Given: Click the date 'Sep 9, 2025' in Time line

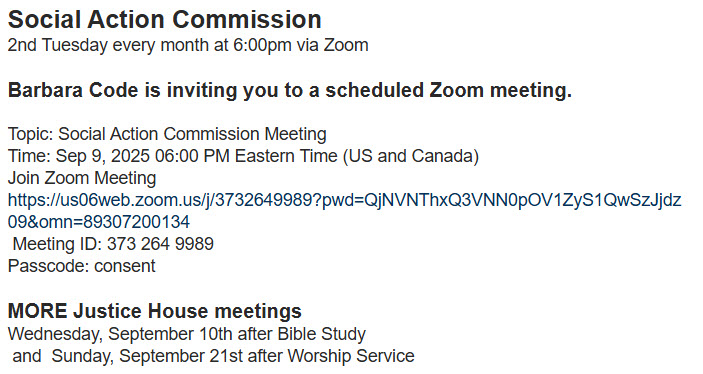Looking at the screenshot, I should [x=102, y=156].
